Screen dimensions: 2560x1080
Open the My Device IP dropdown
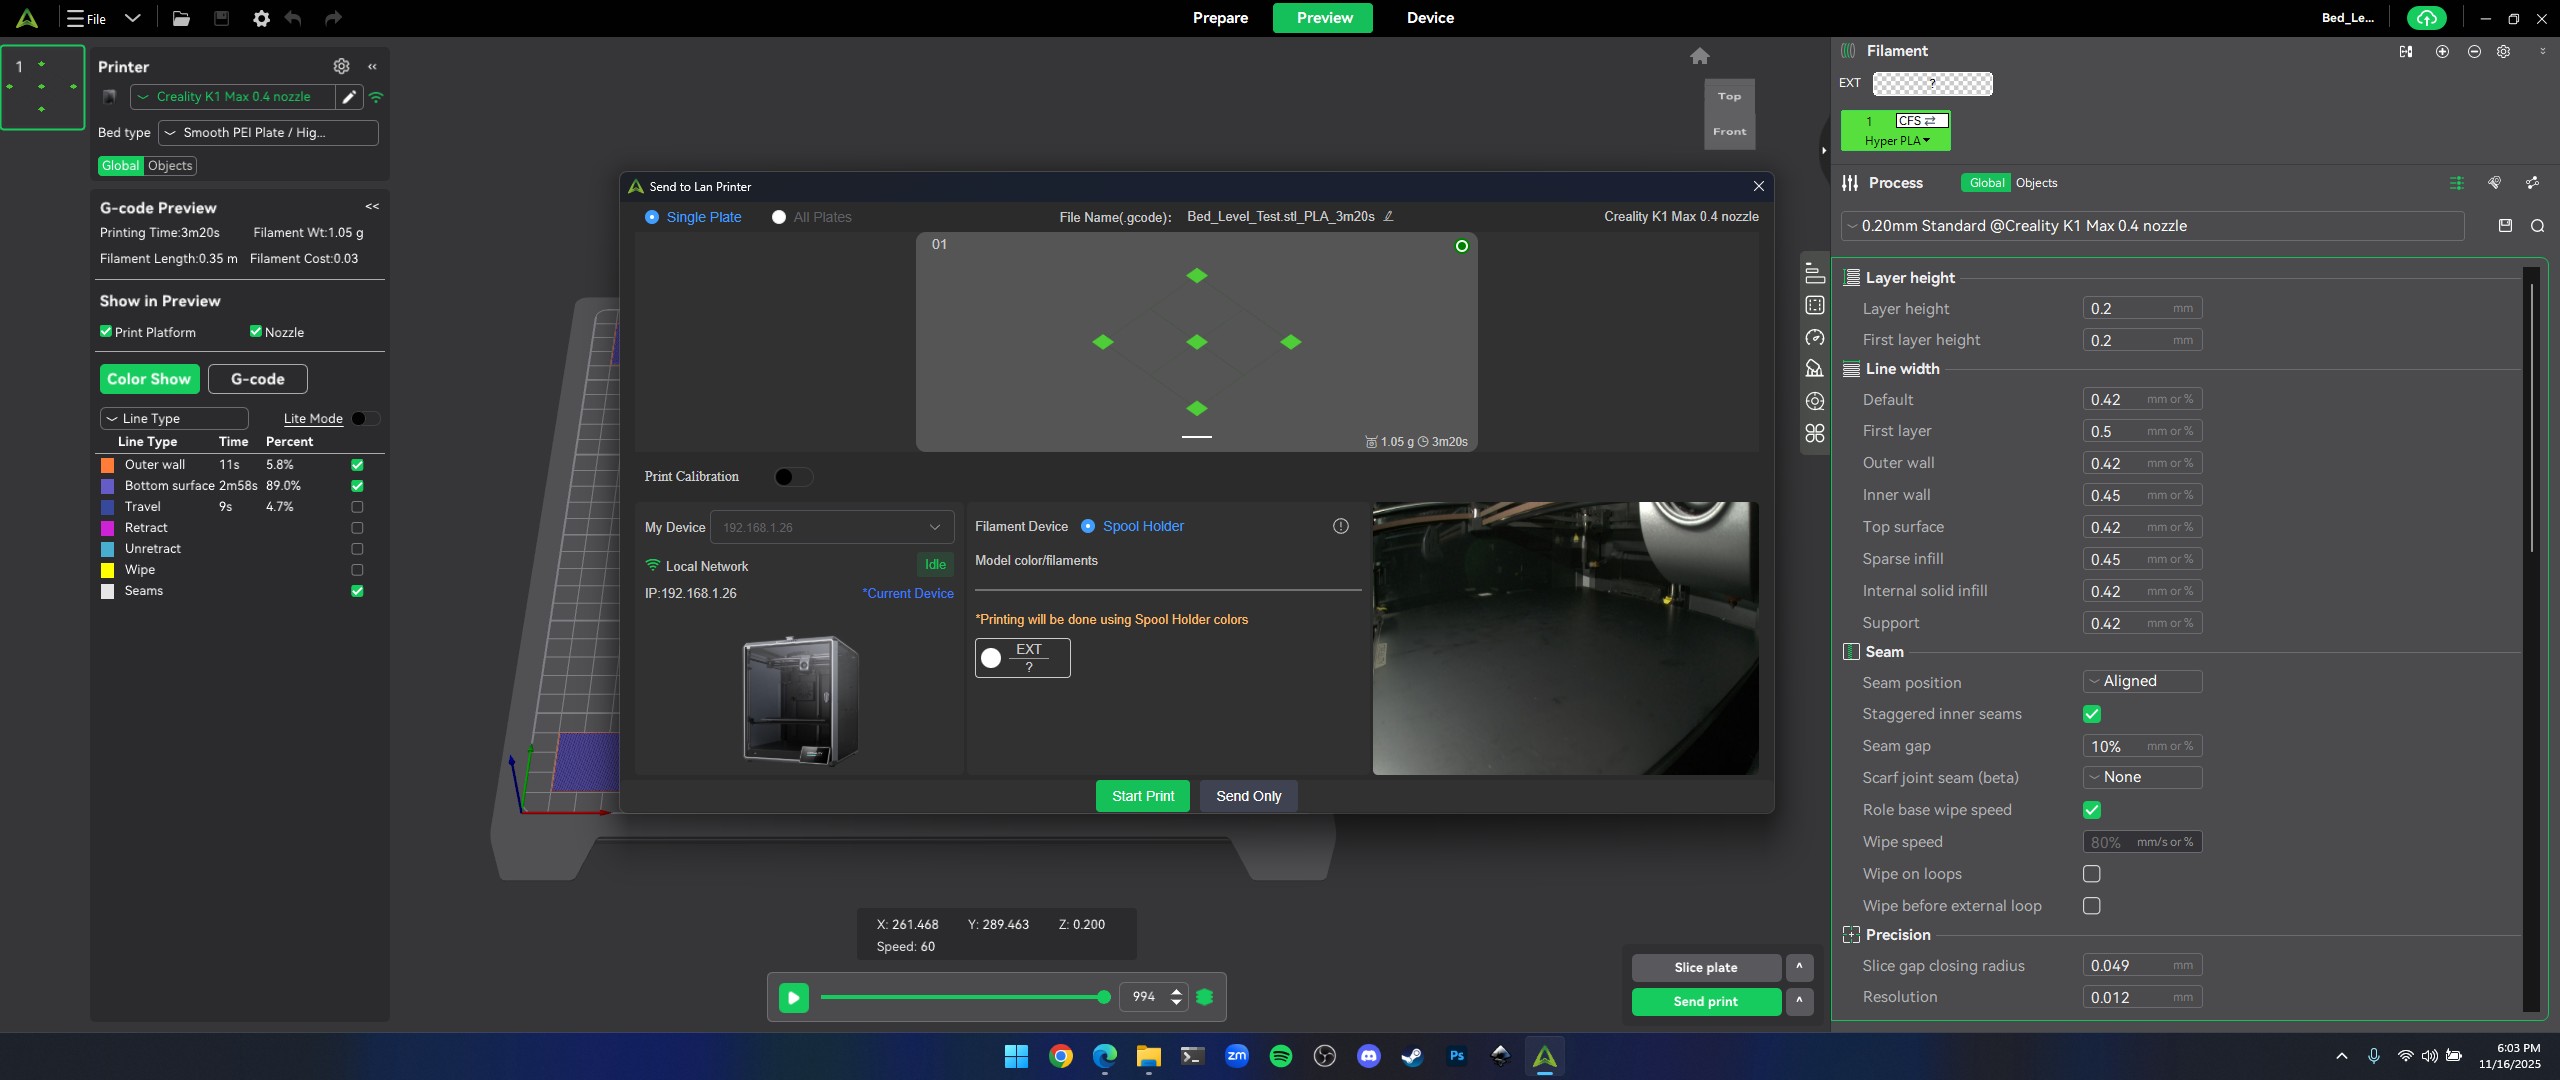click(831, 527)
